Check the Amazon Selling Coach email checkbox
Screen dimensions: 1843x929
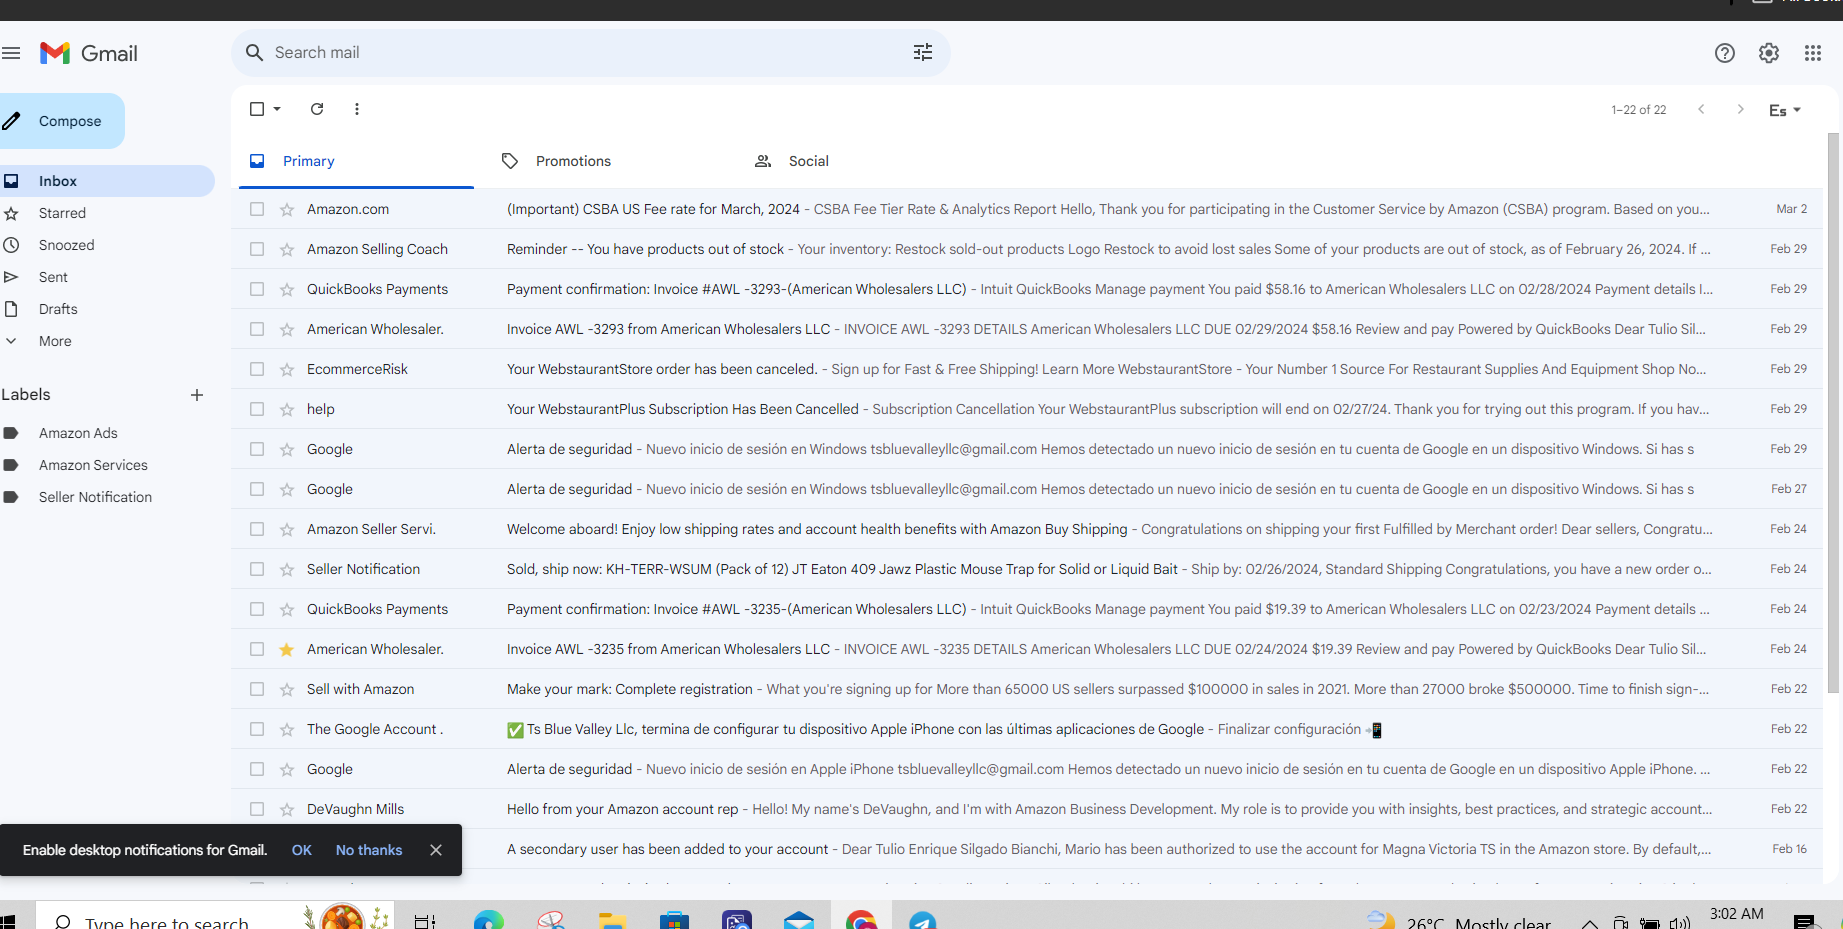257,249
